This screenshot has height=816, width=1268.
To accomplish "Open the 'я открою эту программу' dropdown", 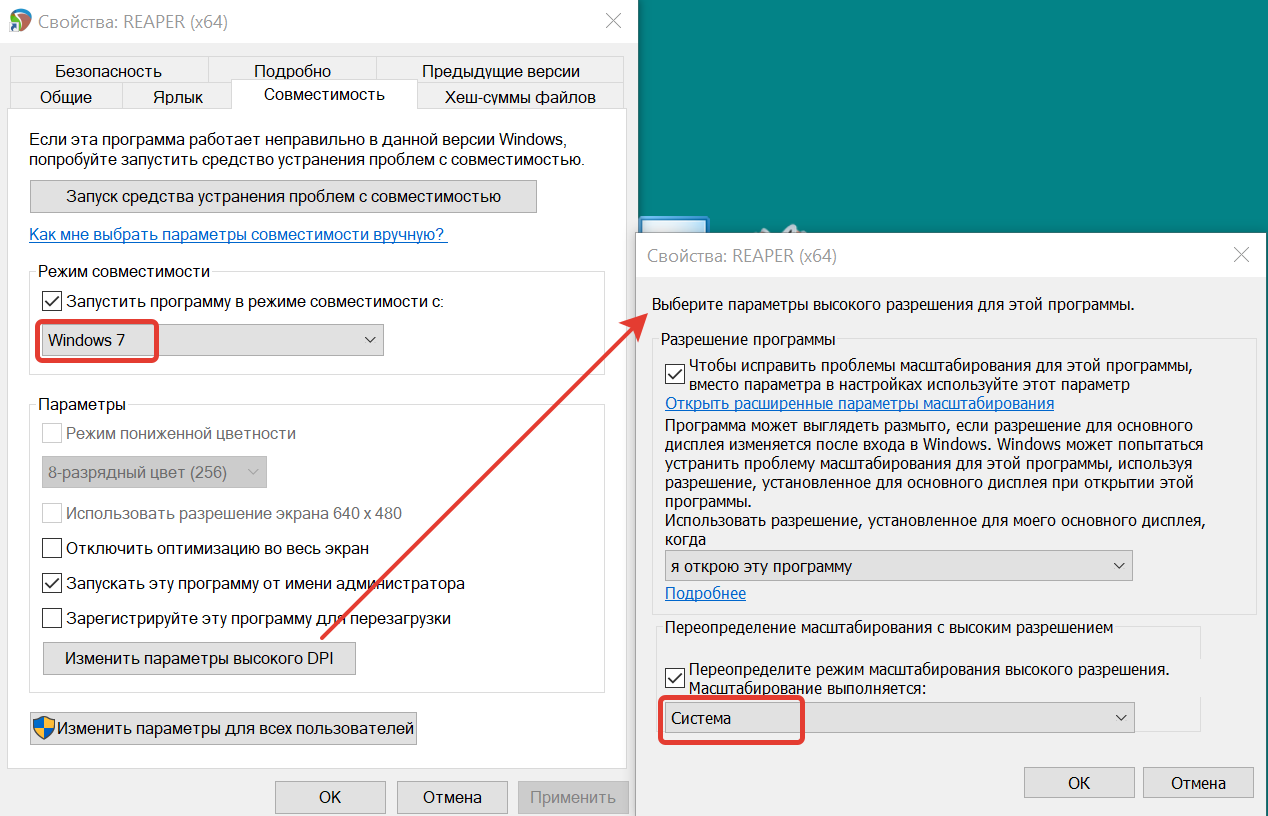I will point(899,566).
